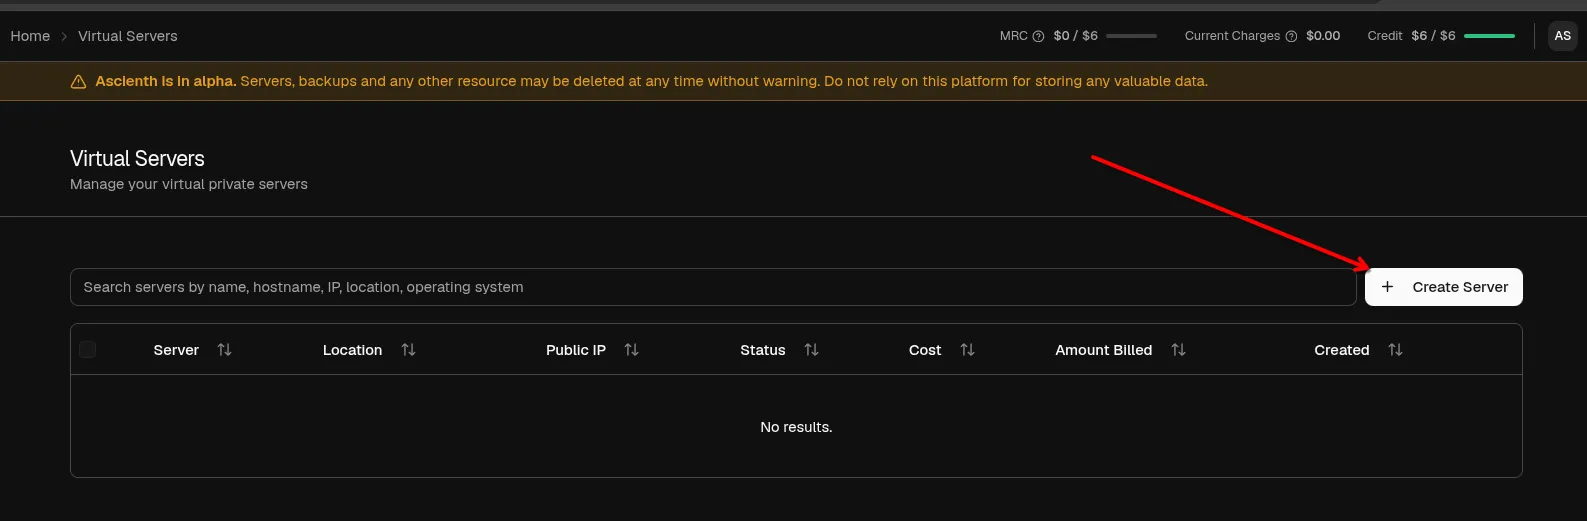Click the Server column header label
The width and height of the screenshot is (1587, 521).
click(x=176, y=350)
